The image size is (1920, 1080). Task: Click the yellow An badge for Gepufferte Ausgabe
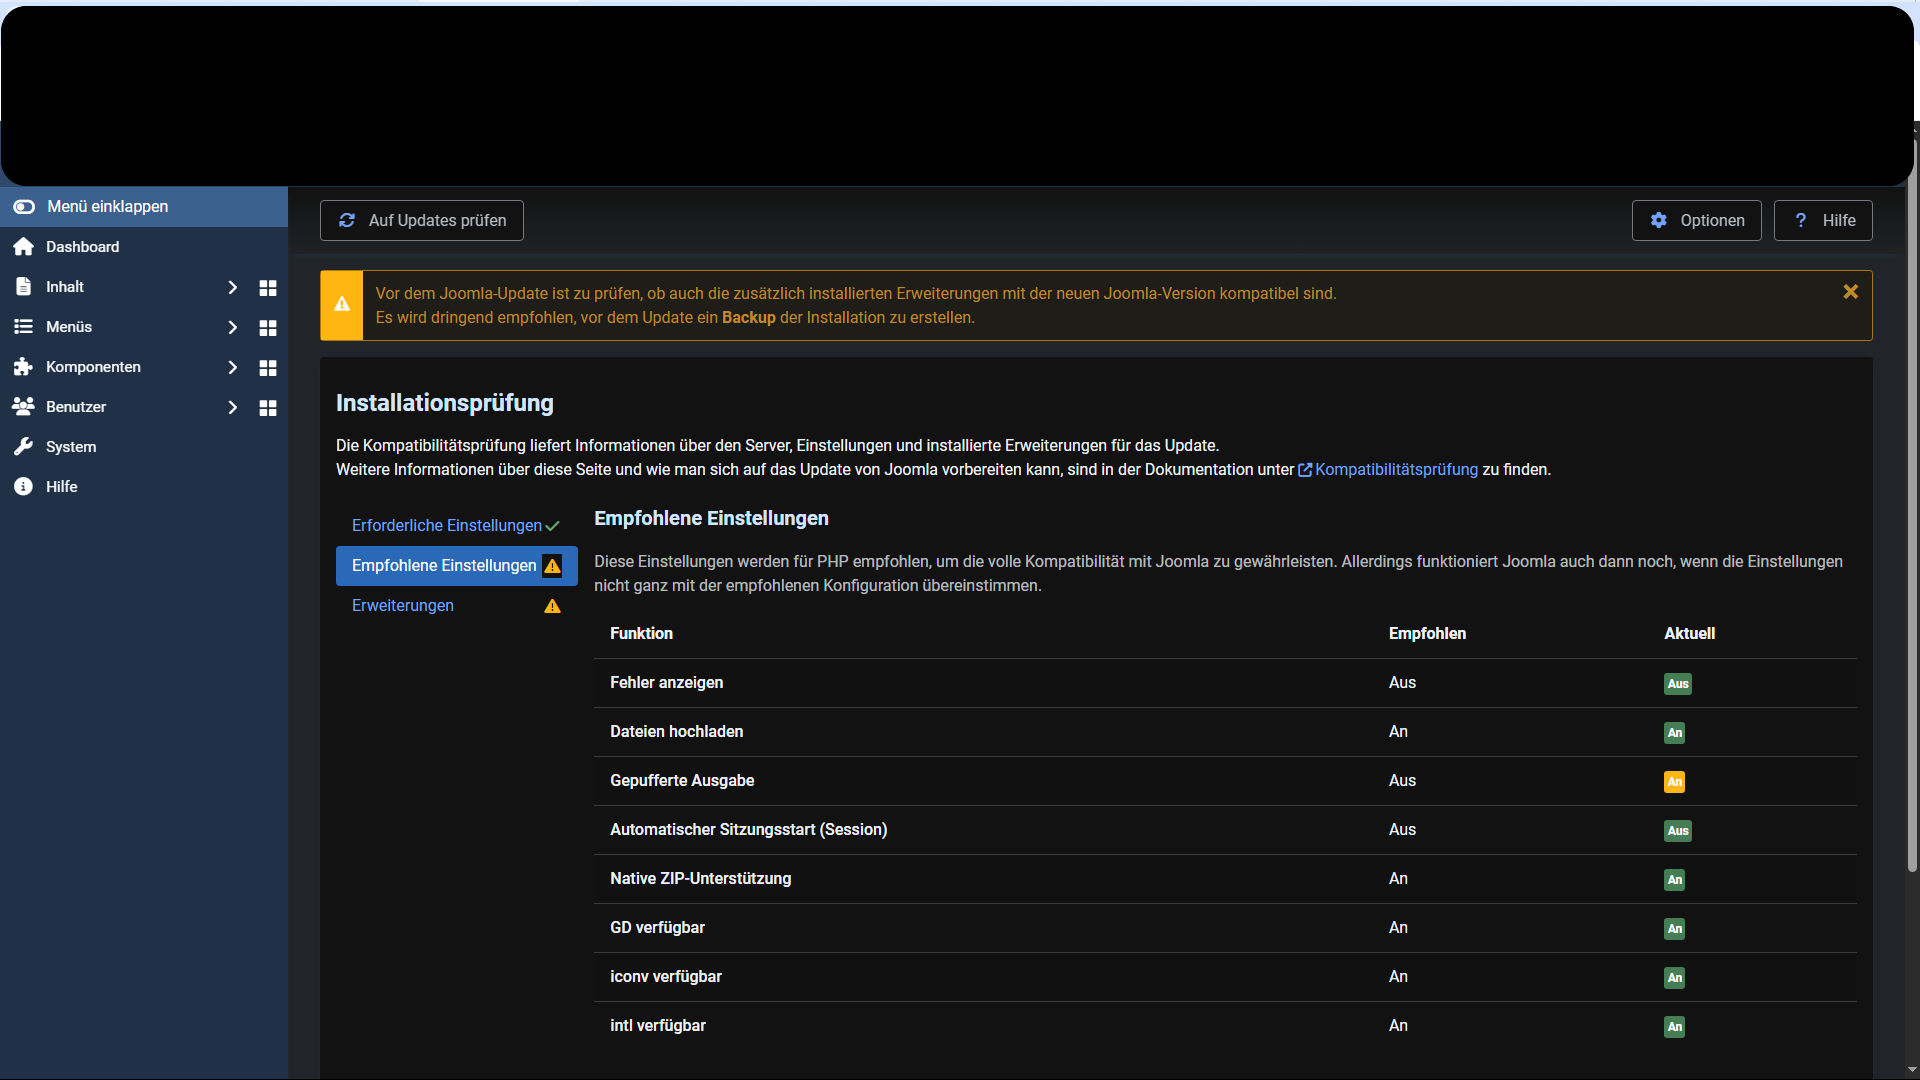tap(1674, 782)
